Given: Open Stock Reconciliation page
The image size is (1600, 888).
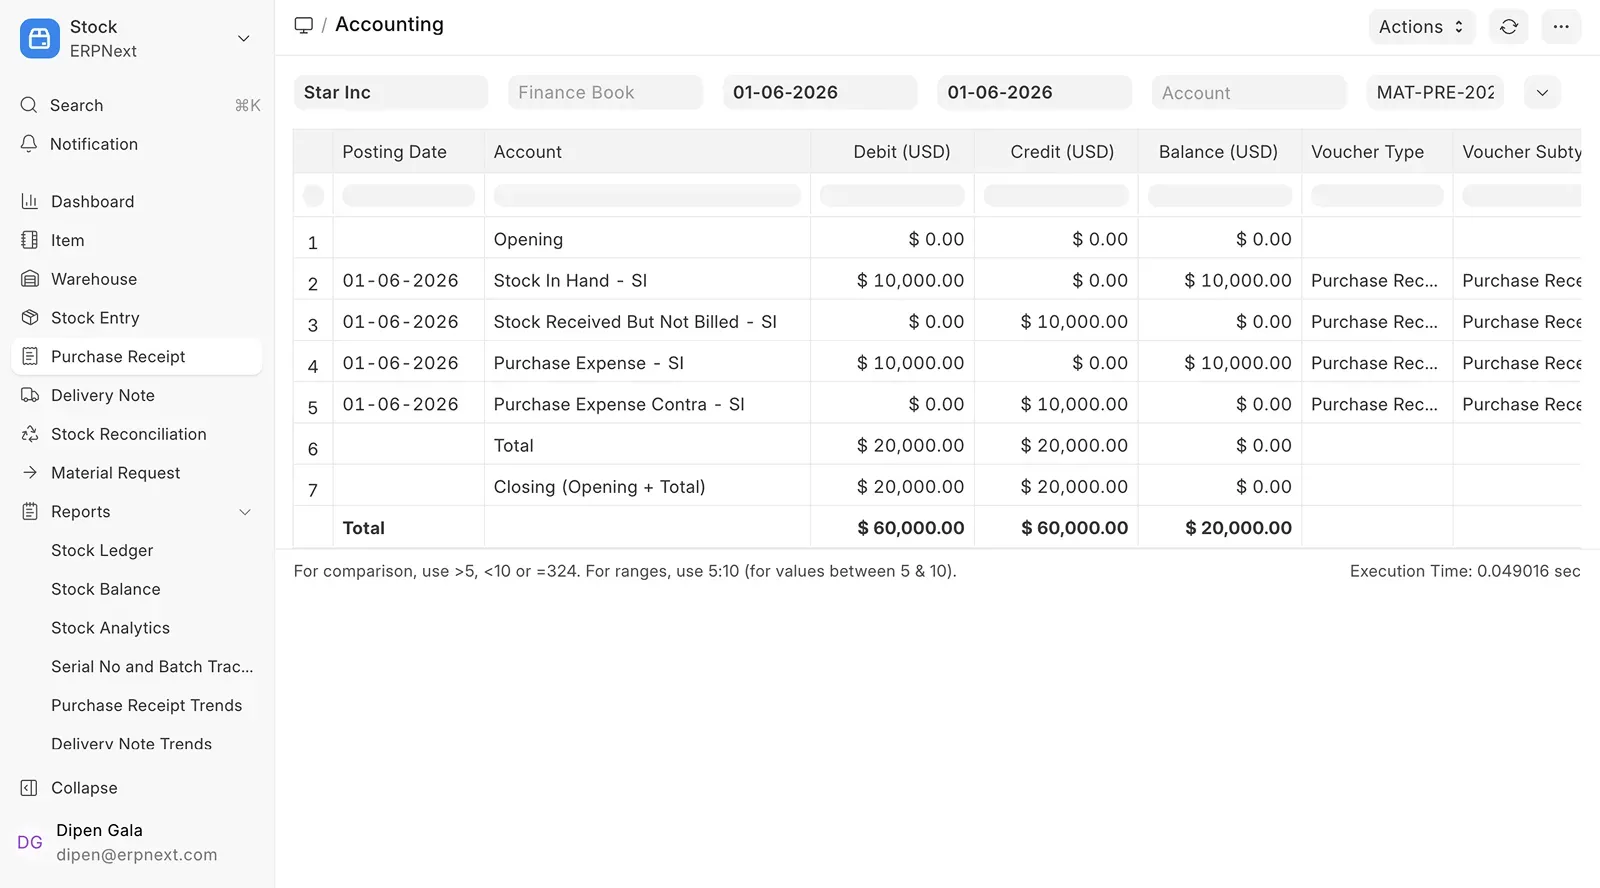Looking at the screenshot, I should [x=128, y=434].
